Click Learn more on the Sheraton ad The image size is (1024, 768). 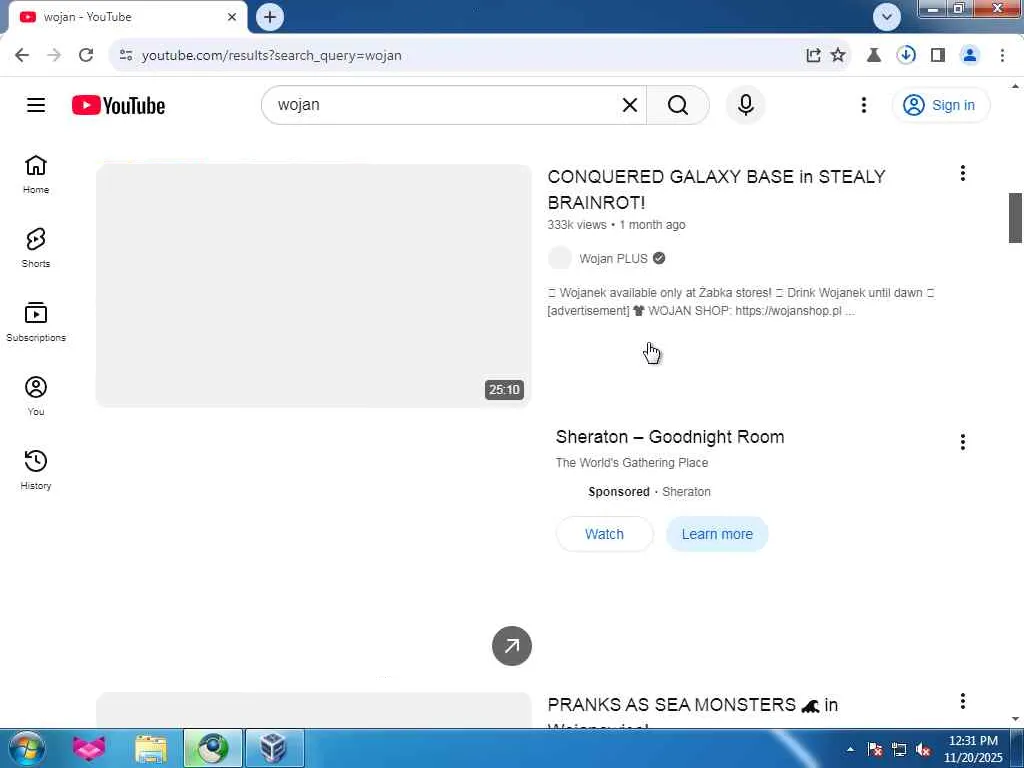click(717, 534)
